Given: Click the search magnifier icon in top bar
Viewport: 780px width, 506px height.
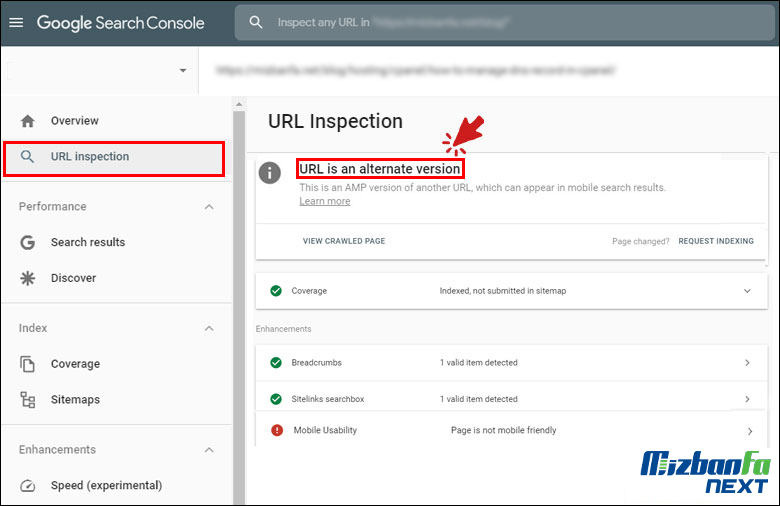Looking at the screenshot, I should 256,22.
